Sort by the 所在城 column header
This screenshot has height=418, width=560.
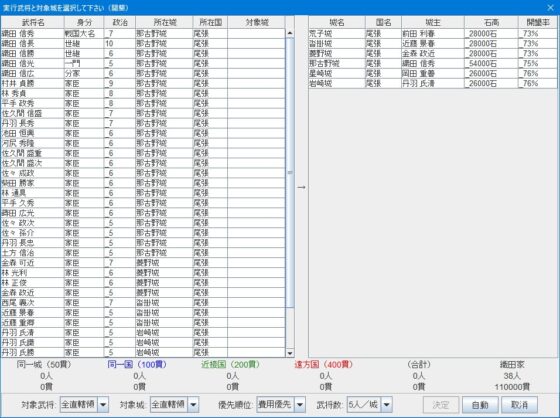(164, 22)
